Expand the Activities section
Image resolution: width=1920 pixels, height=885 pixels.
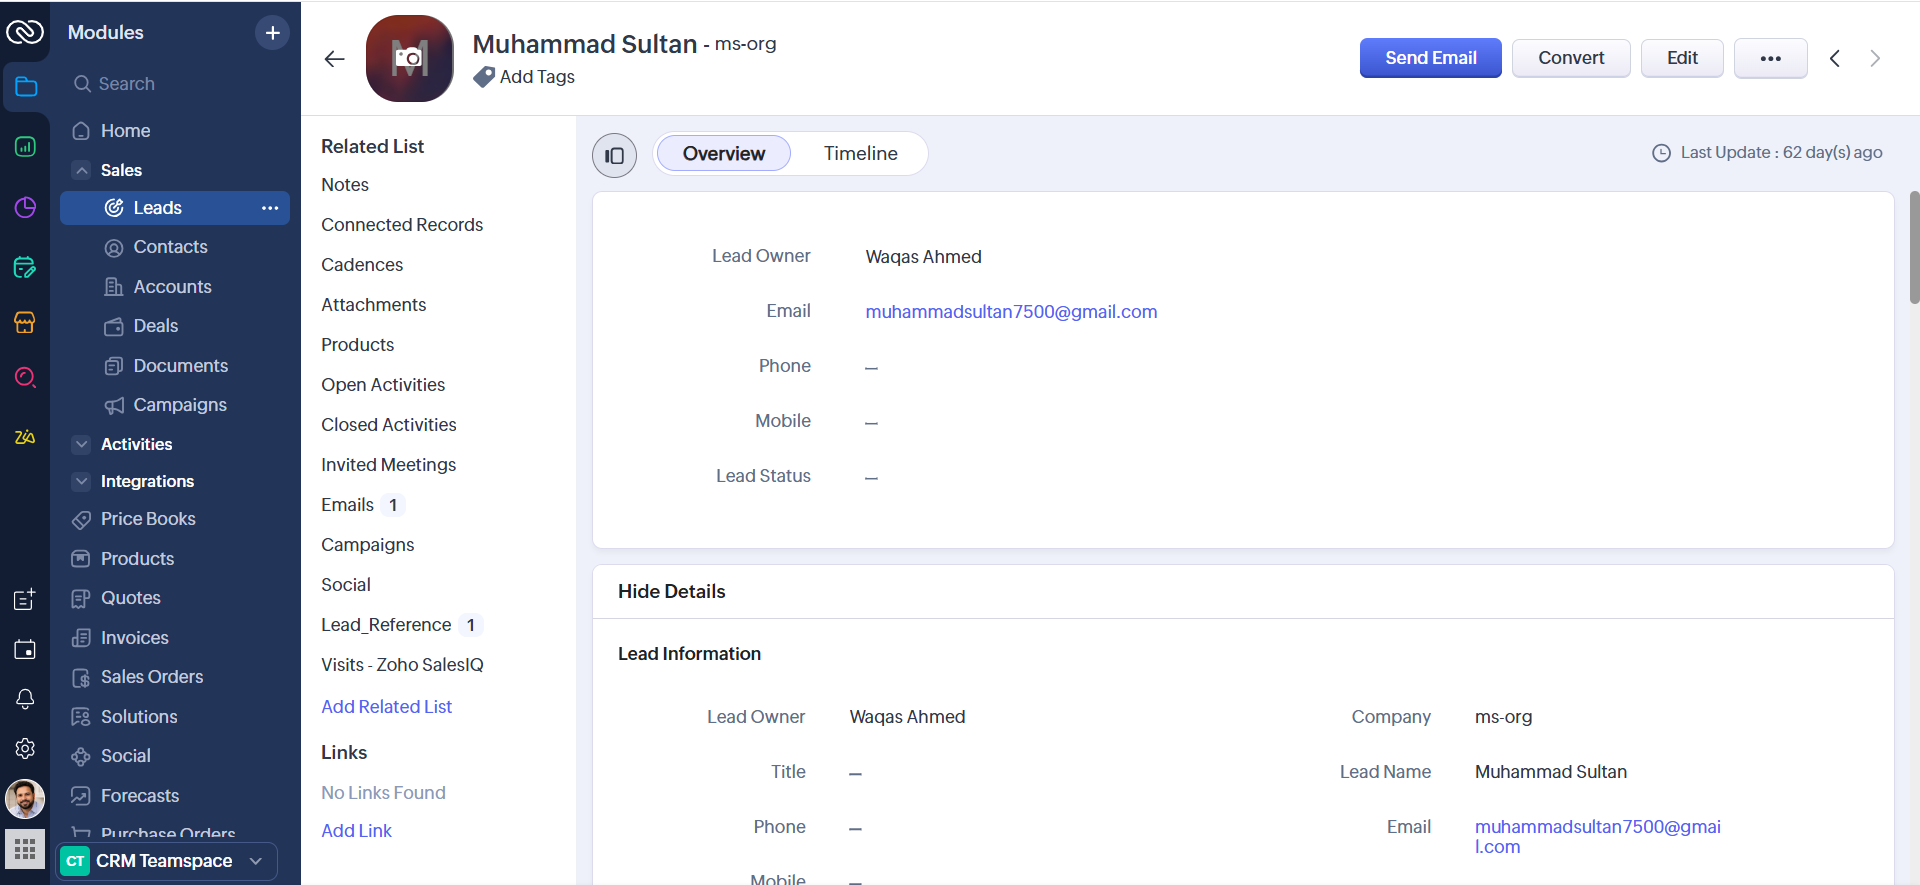tap(82, 444)
